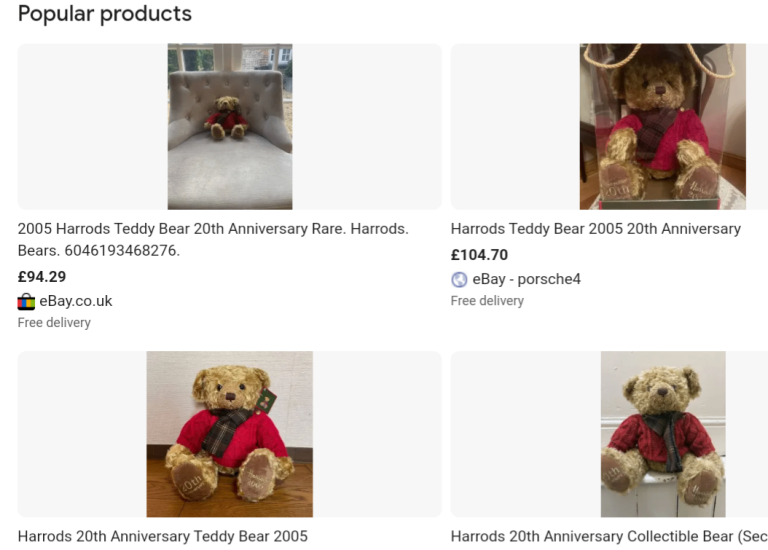Open '2005 Harrods Teddy Bear 20th Anniversary Rare' listing title
Screen dimensions: 768x550
click(x=213, y=239)
